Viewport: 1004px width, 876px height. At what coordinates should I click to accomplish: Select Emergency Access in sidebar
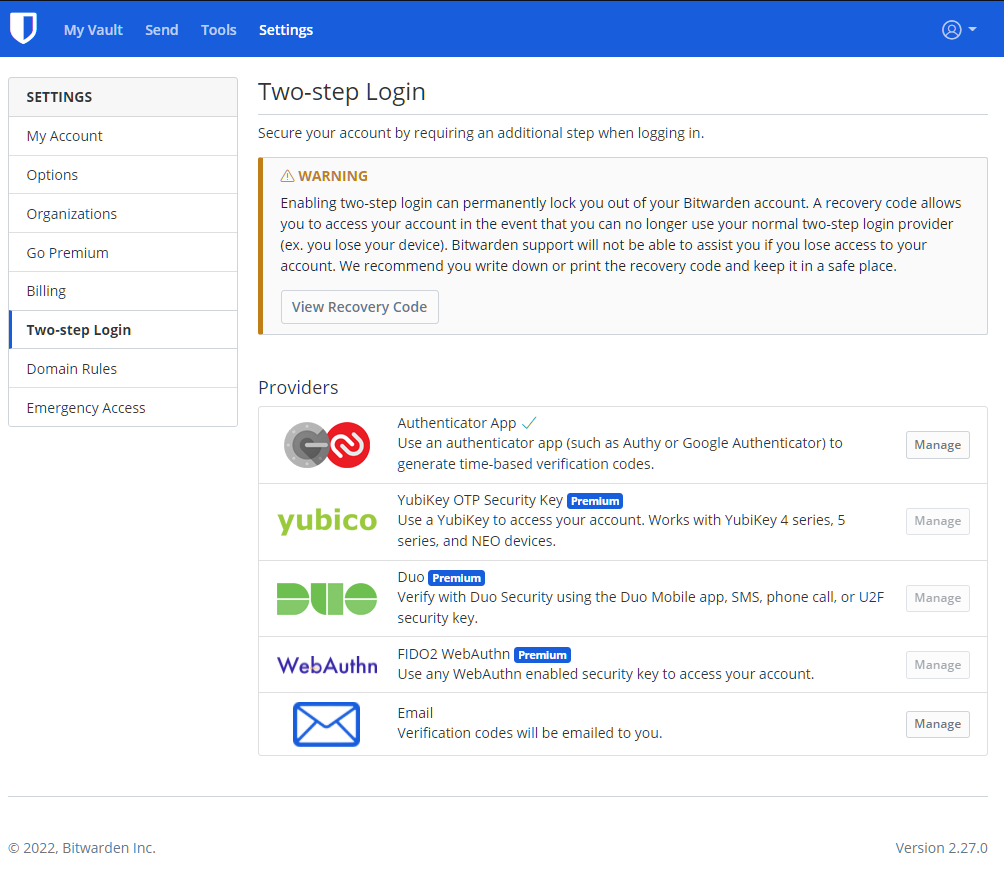click(86, 408)
